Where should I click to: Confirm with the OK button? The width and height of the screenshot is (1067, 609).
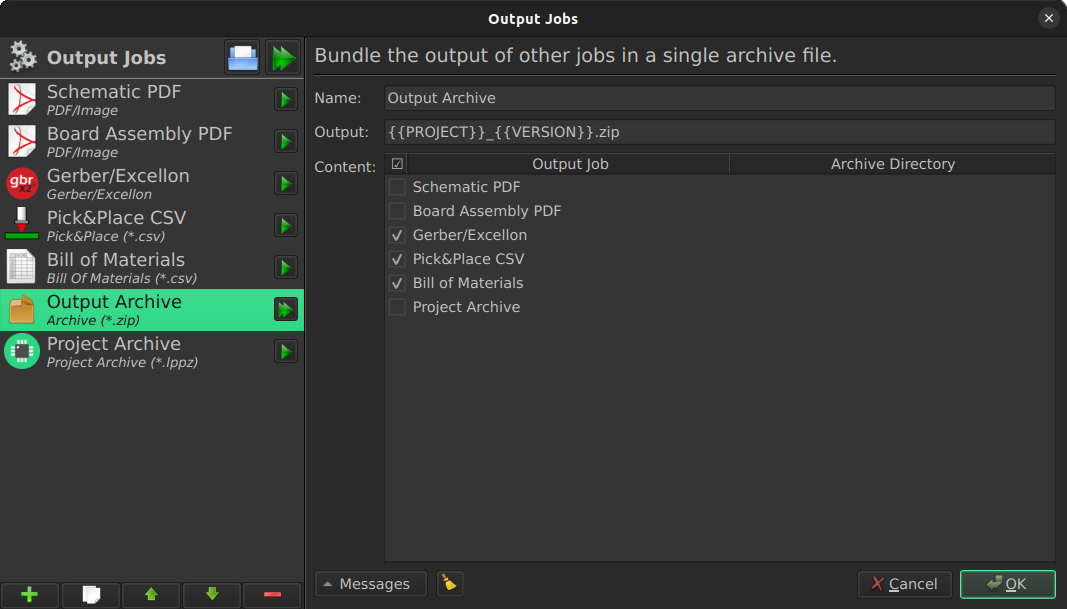(1007, 584)
